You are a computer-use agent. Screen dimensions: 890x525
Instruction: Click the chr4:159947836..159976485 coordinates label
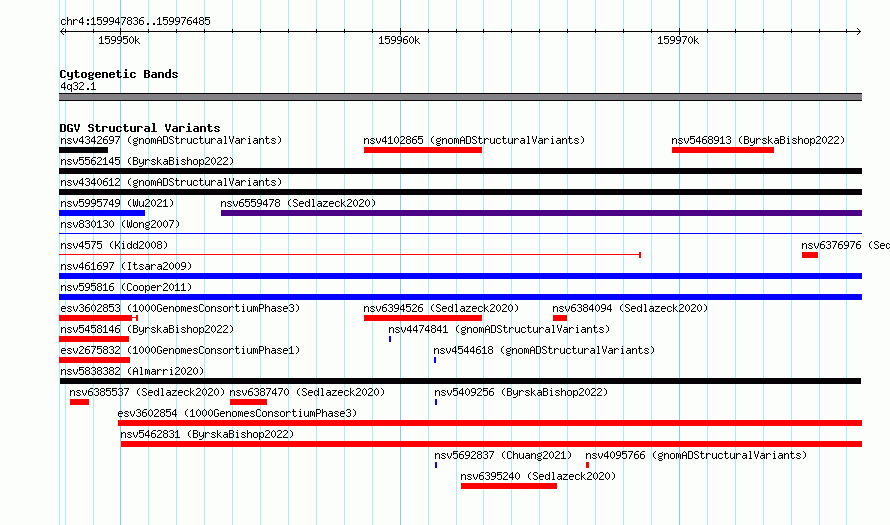(135, 21)
